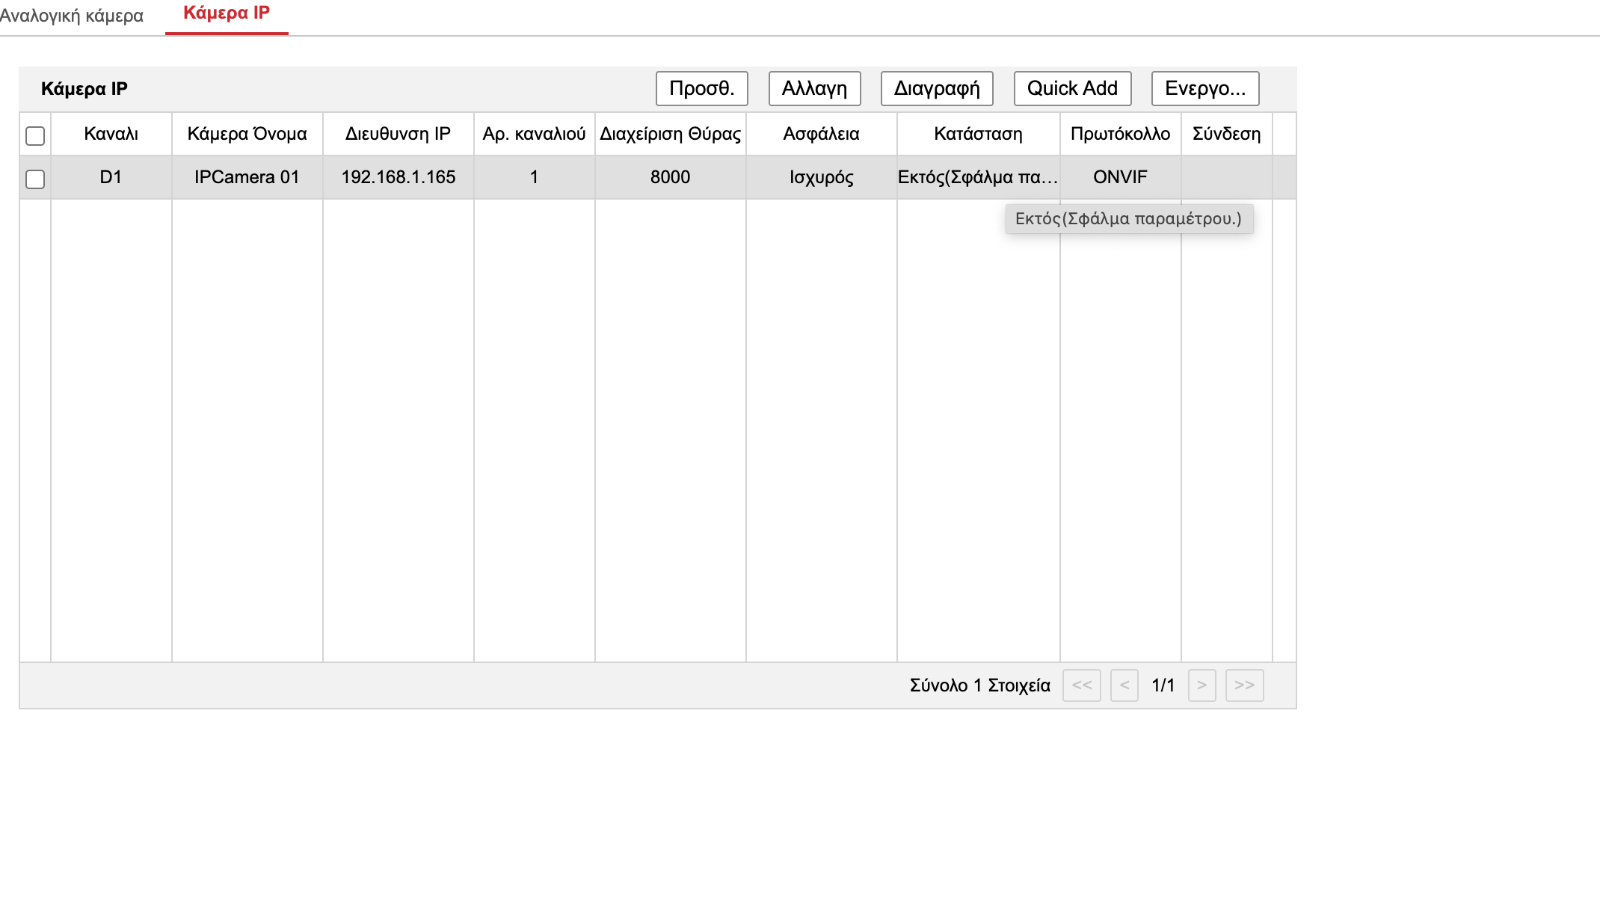The height and width of the screenshot is (903, 1600).
Task: Switch to the Αναλογική κάμερα tab
Action: coord(71,16)
